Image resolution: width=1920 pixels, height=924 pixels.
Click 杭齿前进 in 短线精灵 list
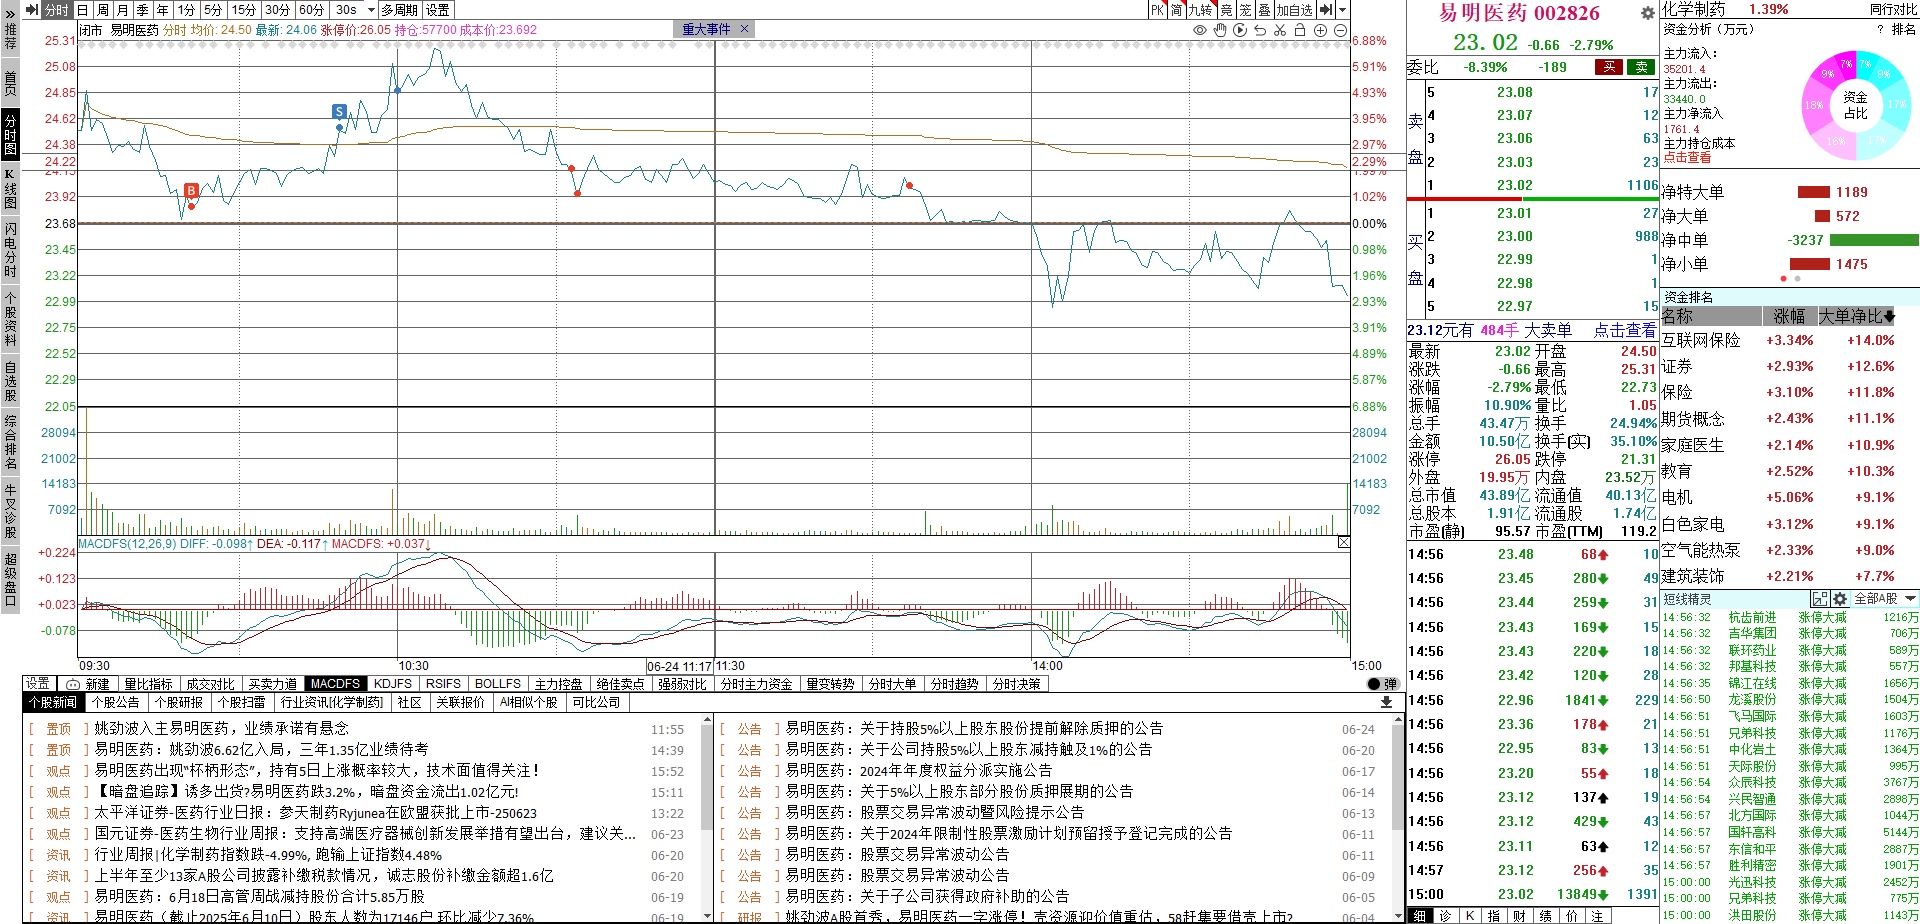coord(1752,617)
